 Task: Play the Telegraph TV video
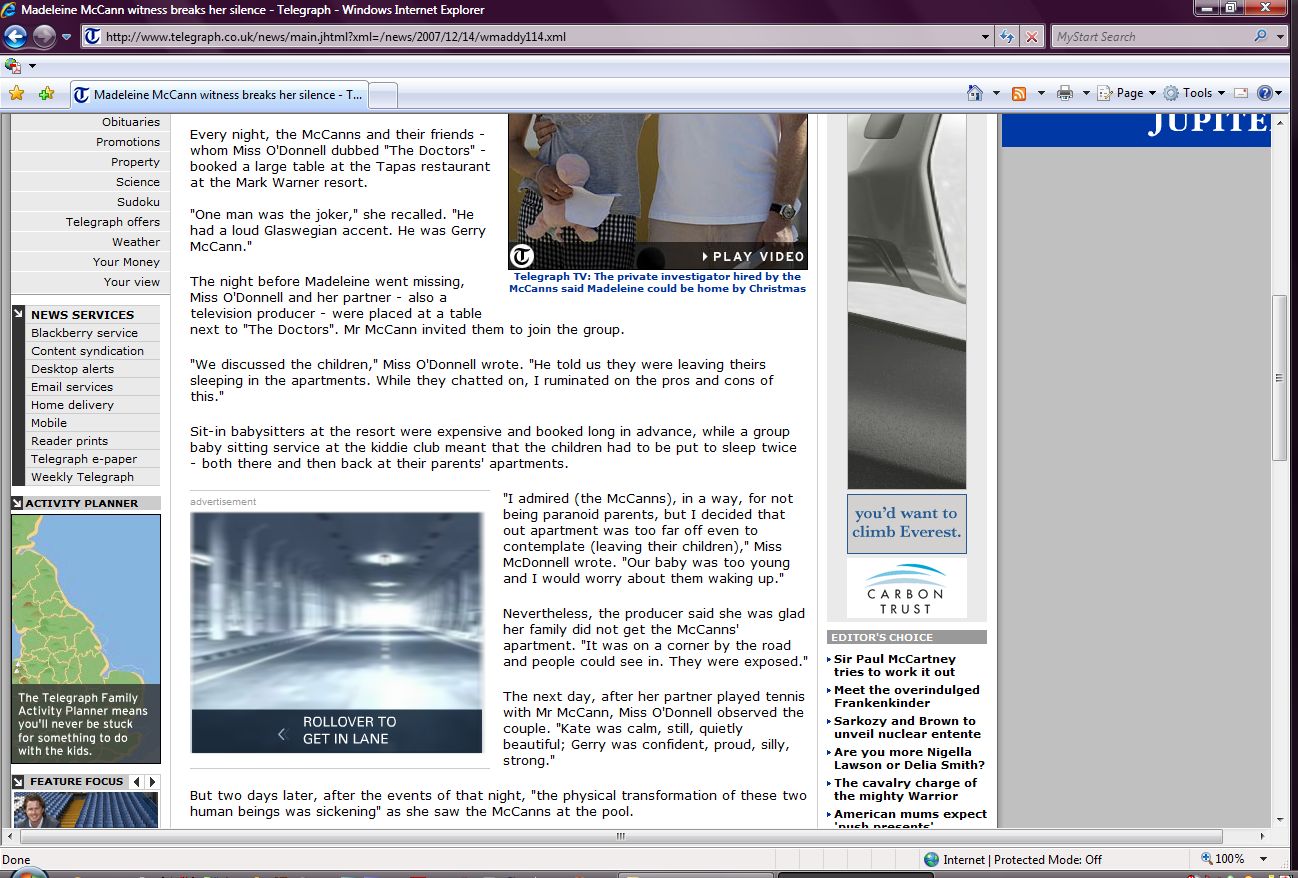[752, 257]
